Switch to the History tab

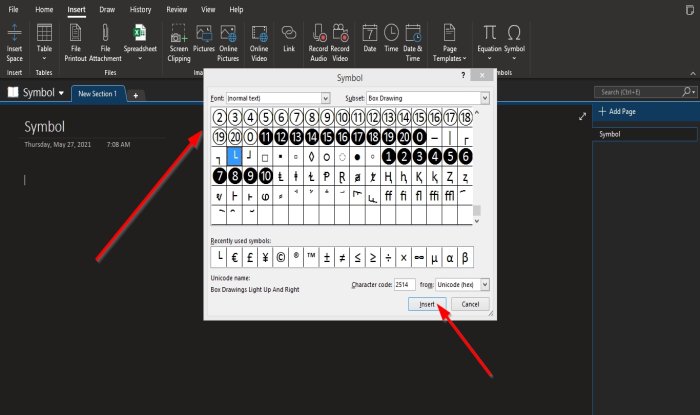140,8
